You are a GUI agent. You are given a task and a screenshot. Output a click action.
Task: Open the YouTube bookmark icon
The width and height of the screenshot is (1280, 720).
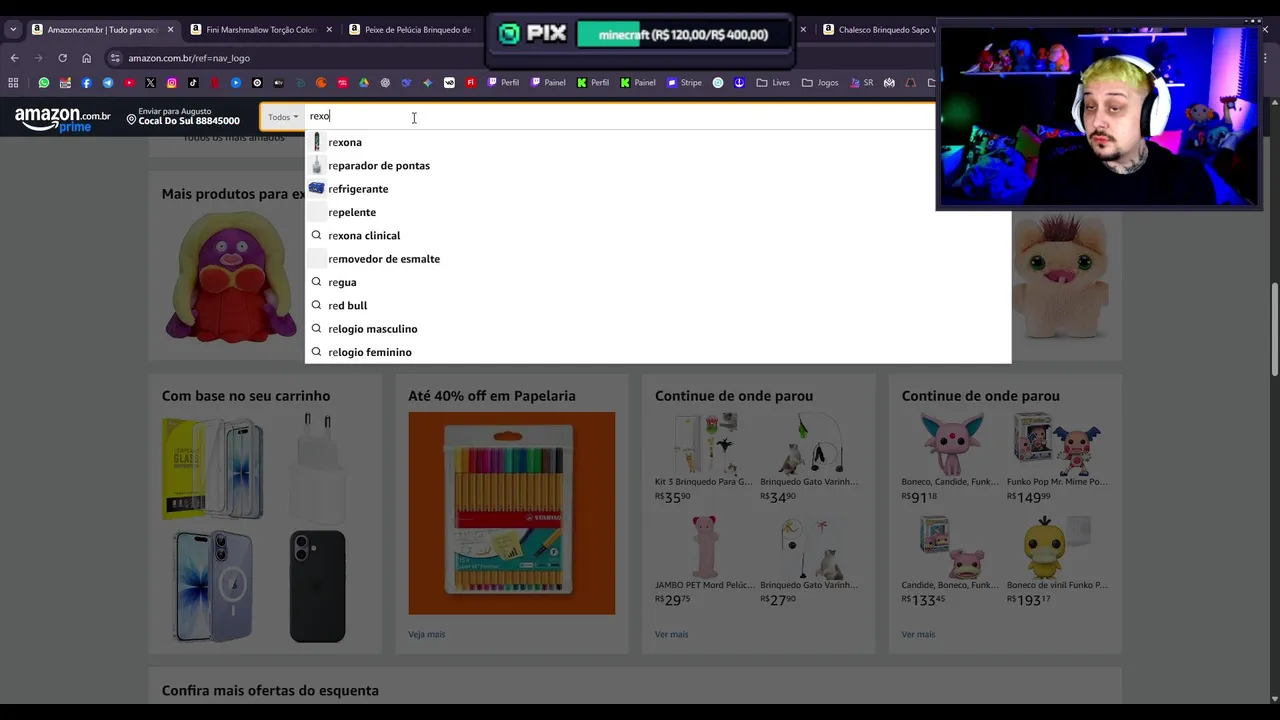pyautogui.click(x=129, y=83)
